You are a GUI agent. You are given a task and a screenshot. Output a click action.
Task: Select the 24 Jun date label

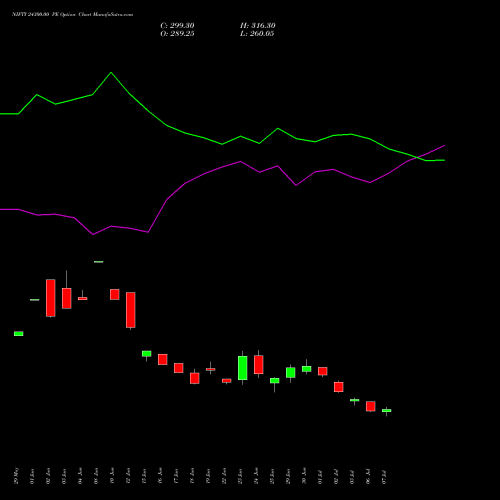click(x=257, y=476)
